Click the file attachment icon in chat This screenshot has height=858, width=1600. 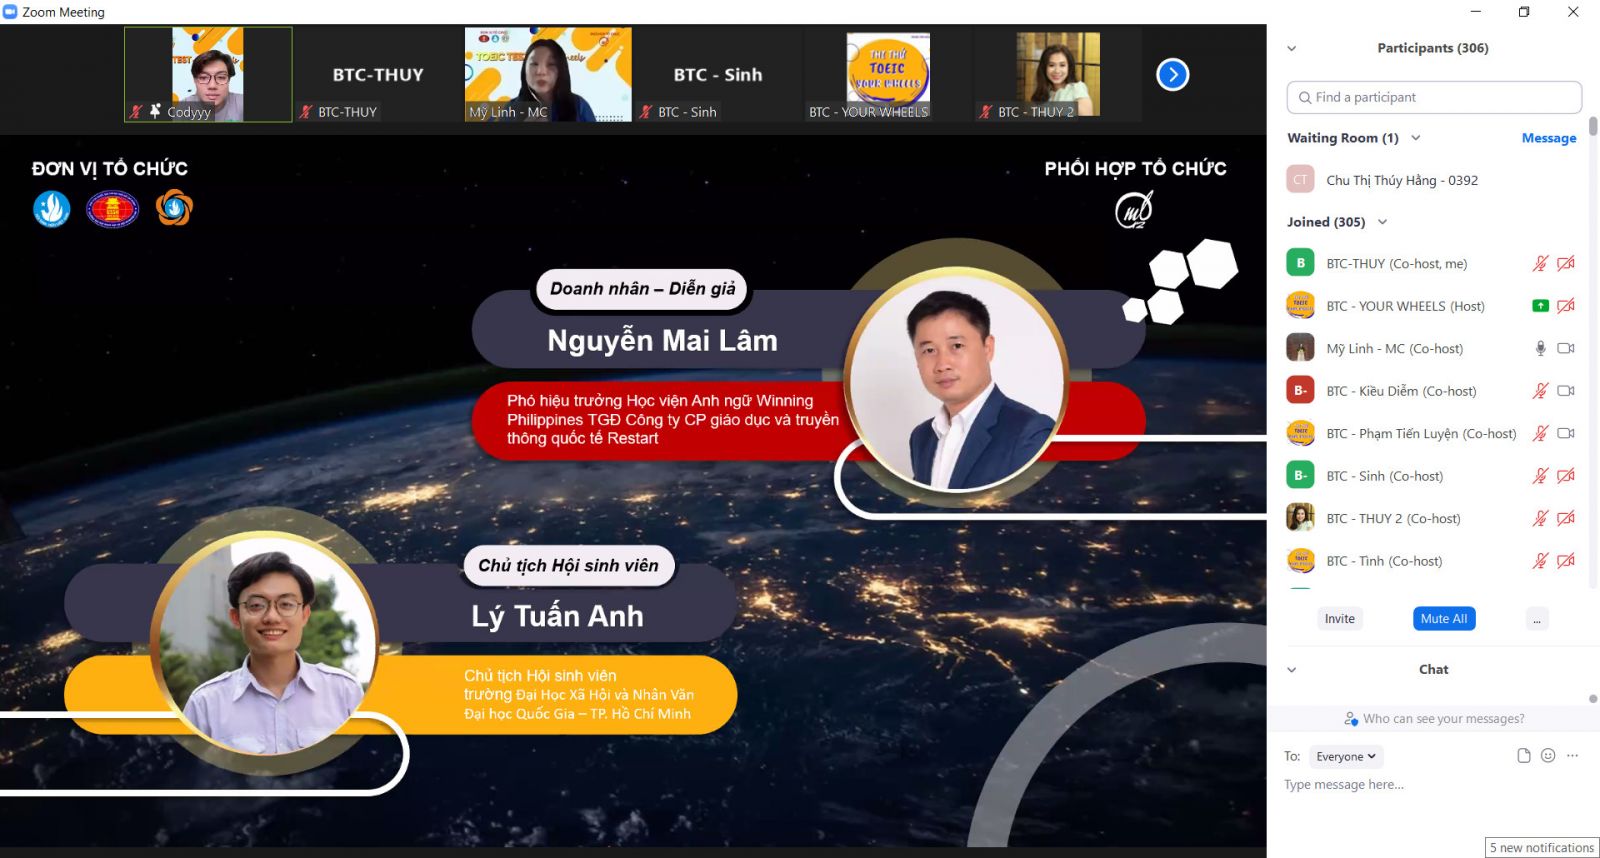(x=1523, y=756)
